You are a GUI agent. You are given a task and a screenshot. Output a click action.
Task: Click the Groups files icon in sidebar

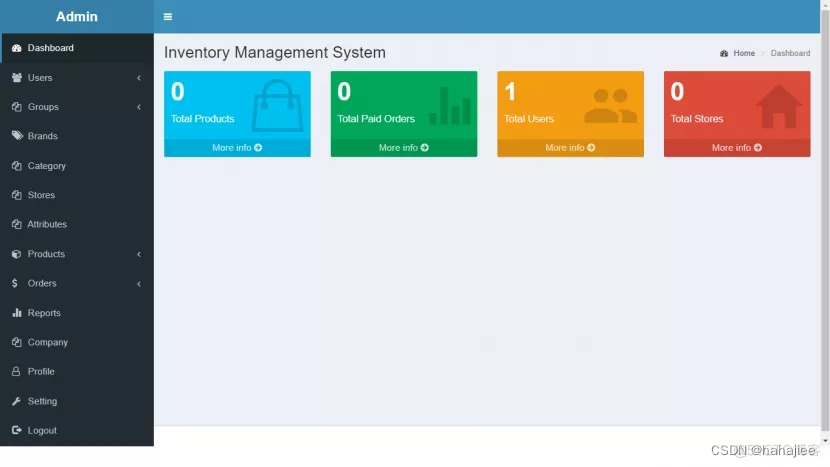17,107
